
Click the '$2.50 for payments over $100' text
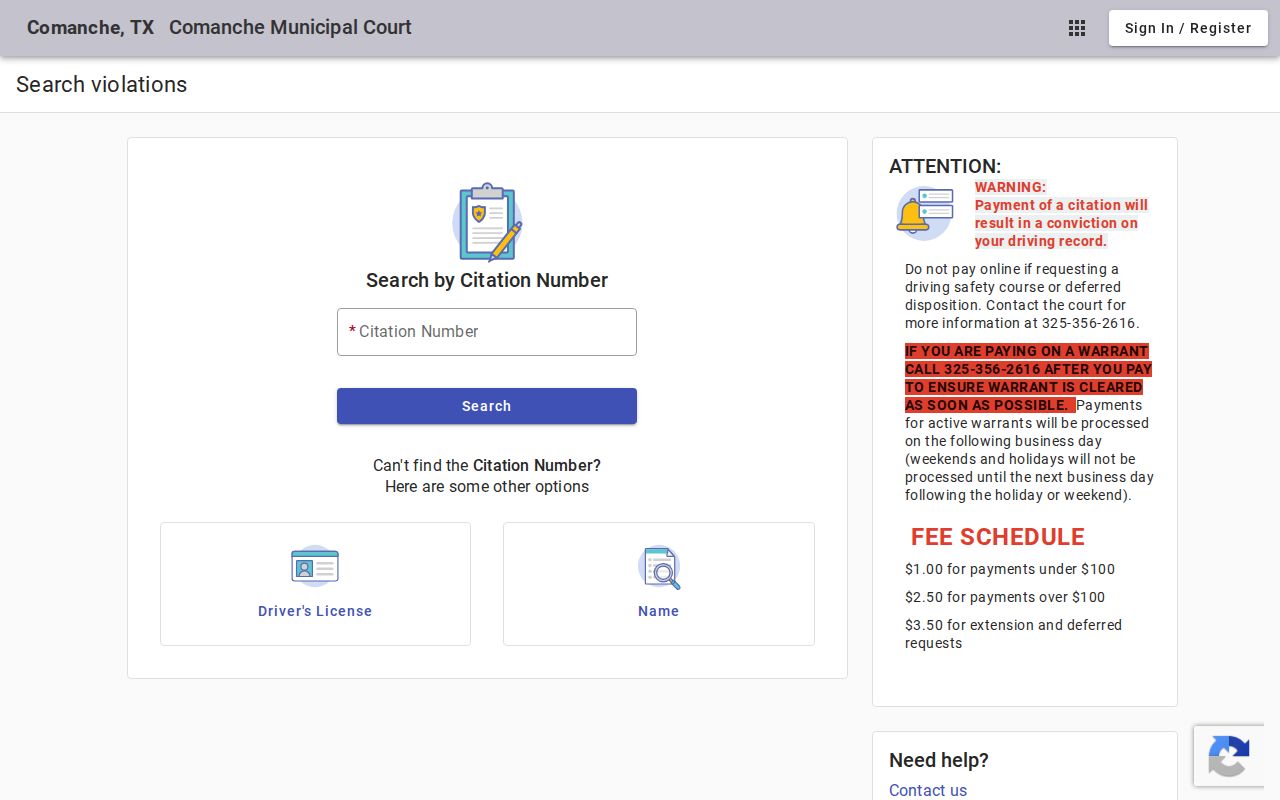(x=1005, y=597)
